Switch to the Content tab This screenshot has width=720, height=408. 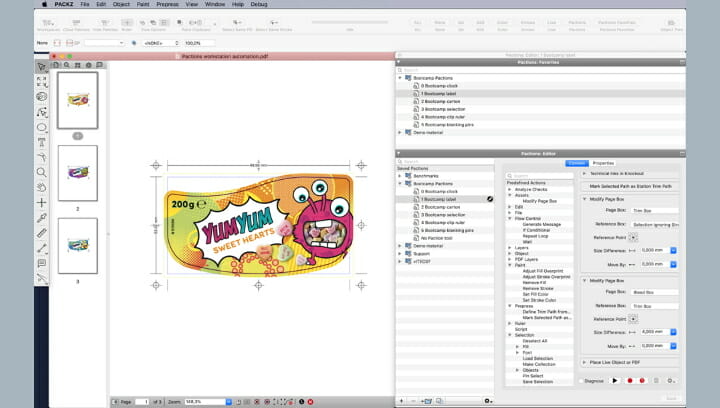pos(577,163)
